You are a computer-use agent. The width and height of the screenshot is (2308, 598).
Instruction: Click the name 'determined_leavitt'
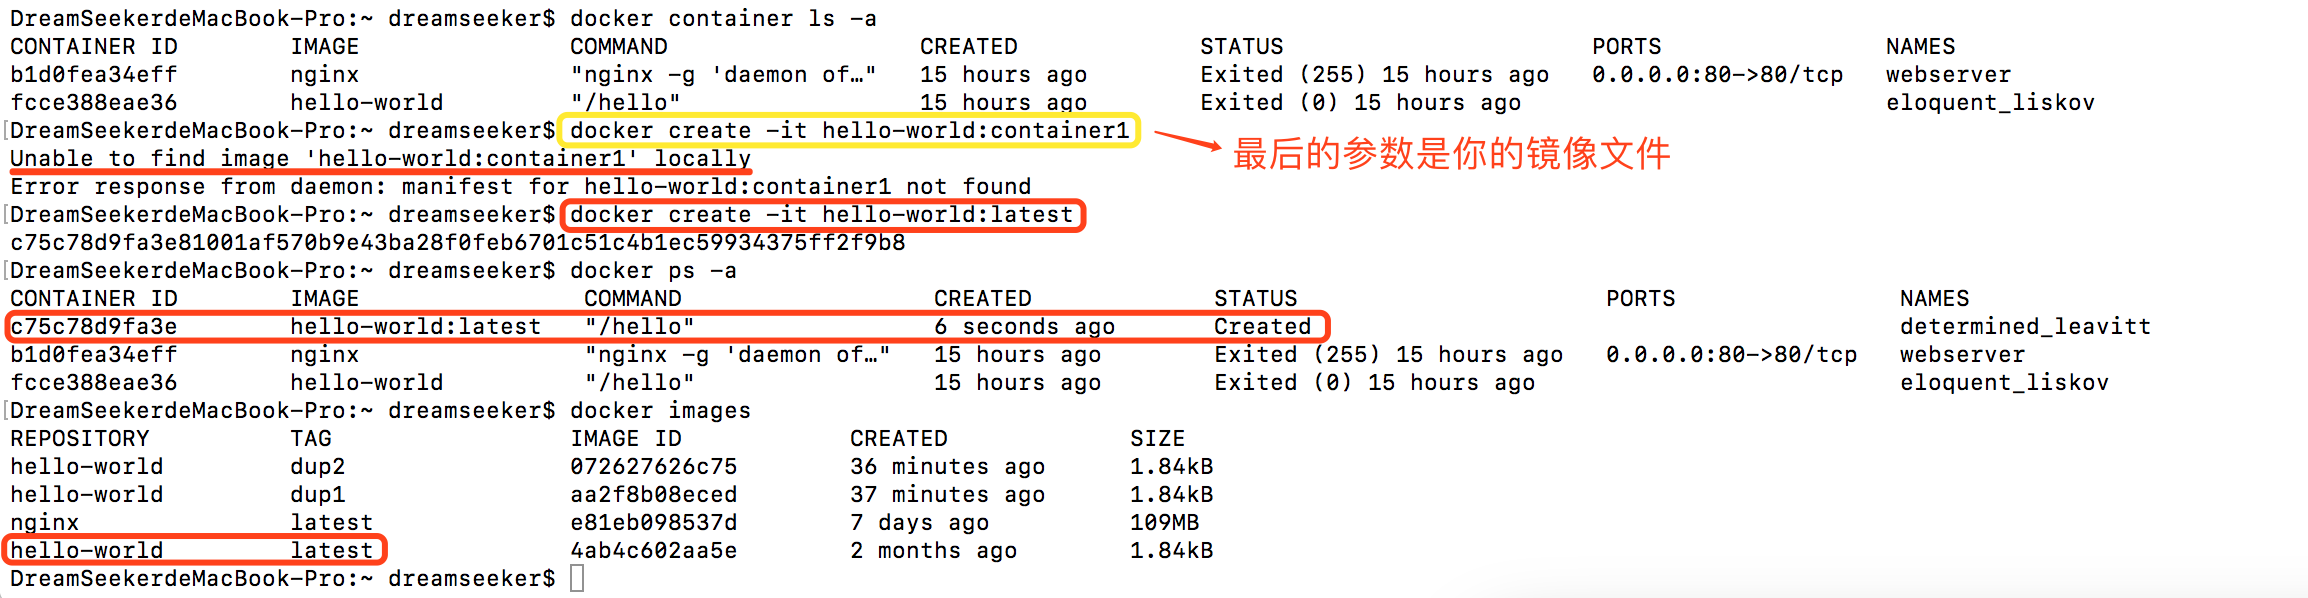coord(2025,326)
